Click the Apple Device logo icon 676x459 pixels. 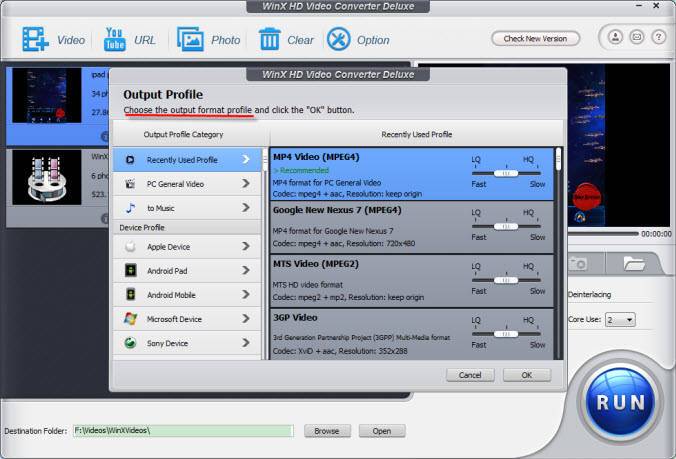pyautogui.click(x=130, y=247)
